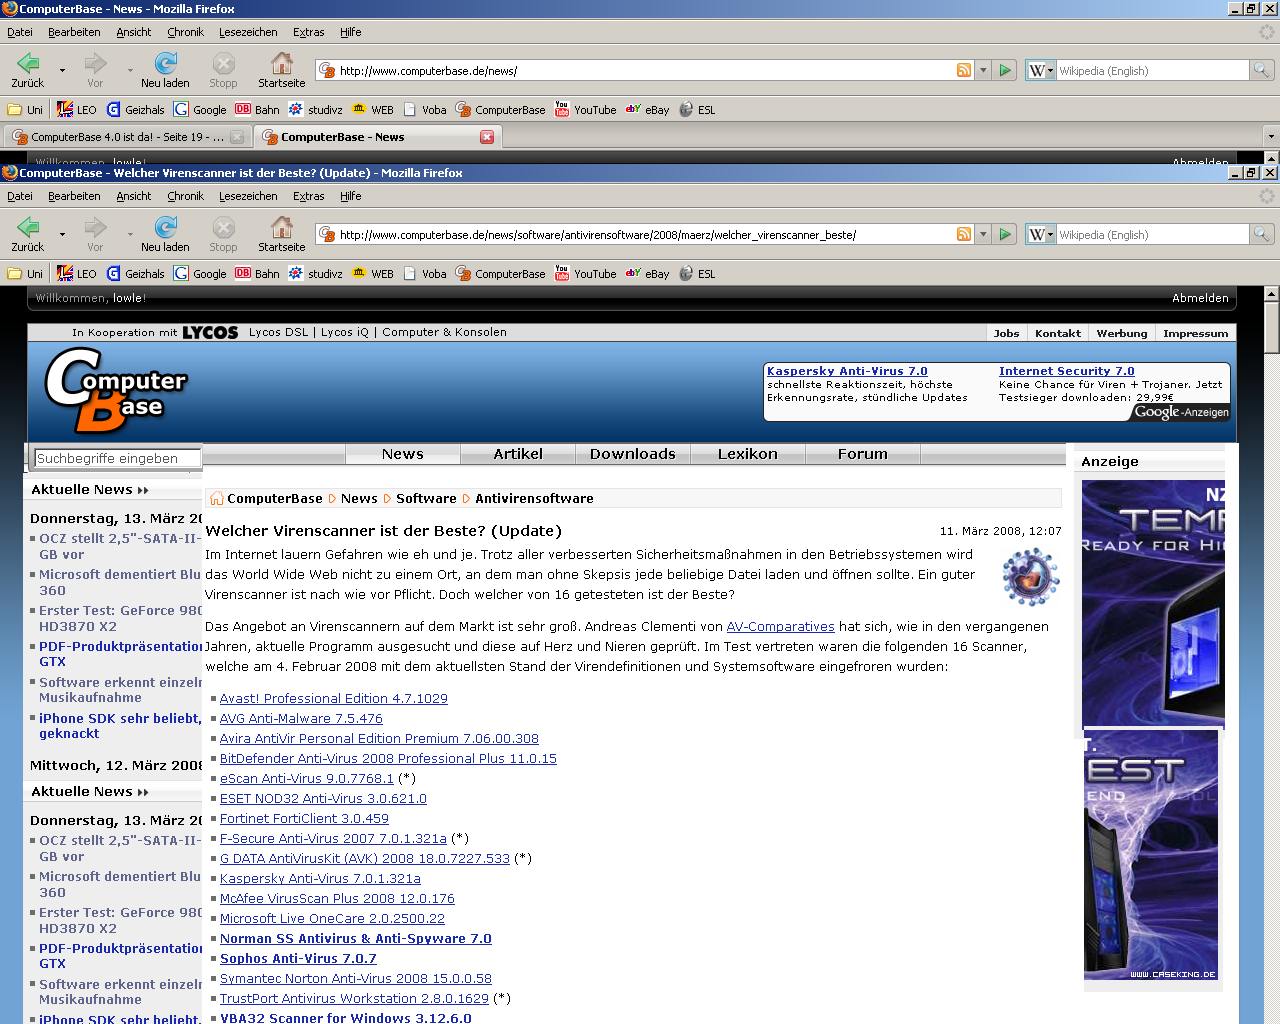Open McAfee VirusScan Plus 2008 link

[x=337, y=898]
